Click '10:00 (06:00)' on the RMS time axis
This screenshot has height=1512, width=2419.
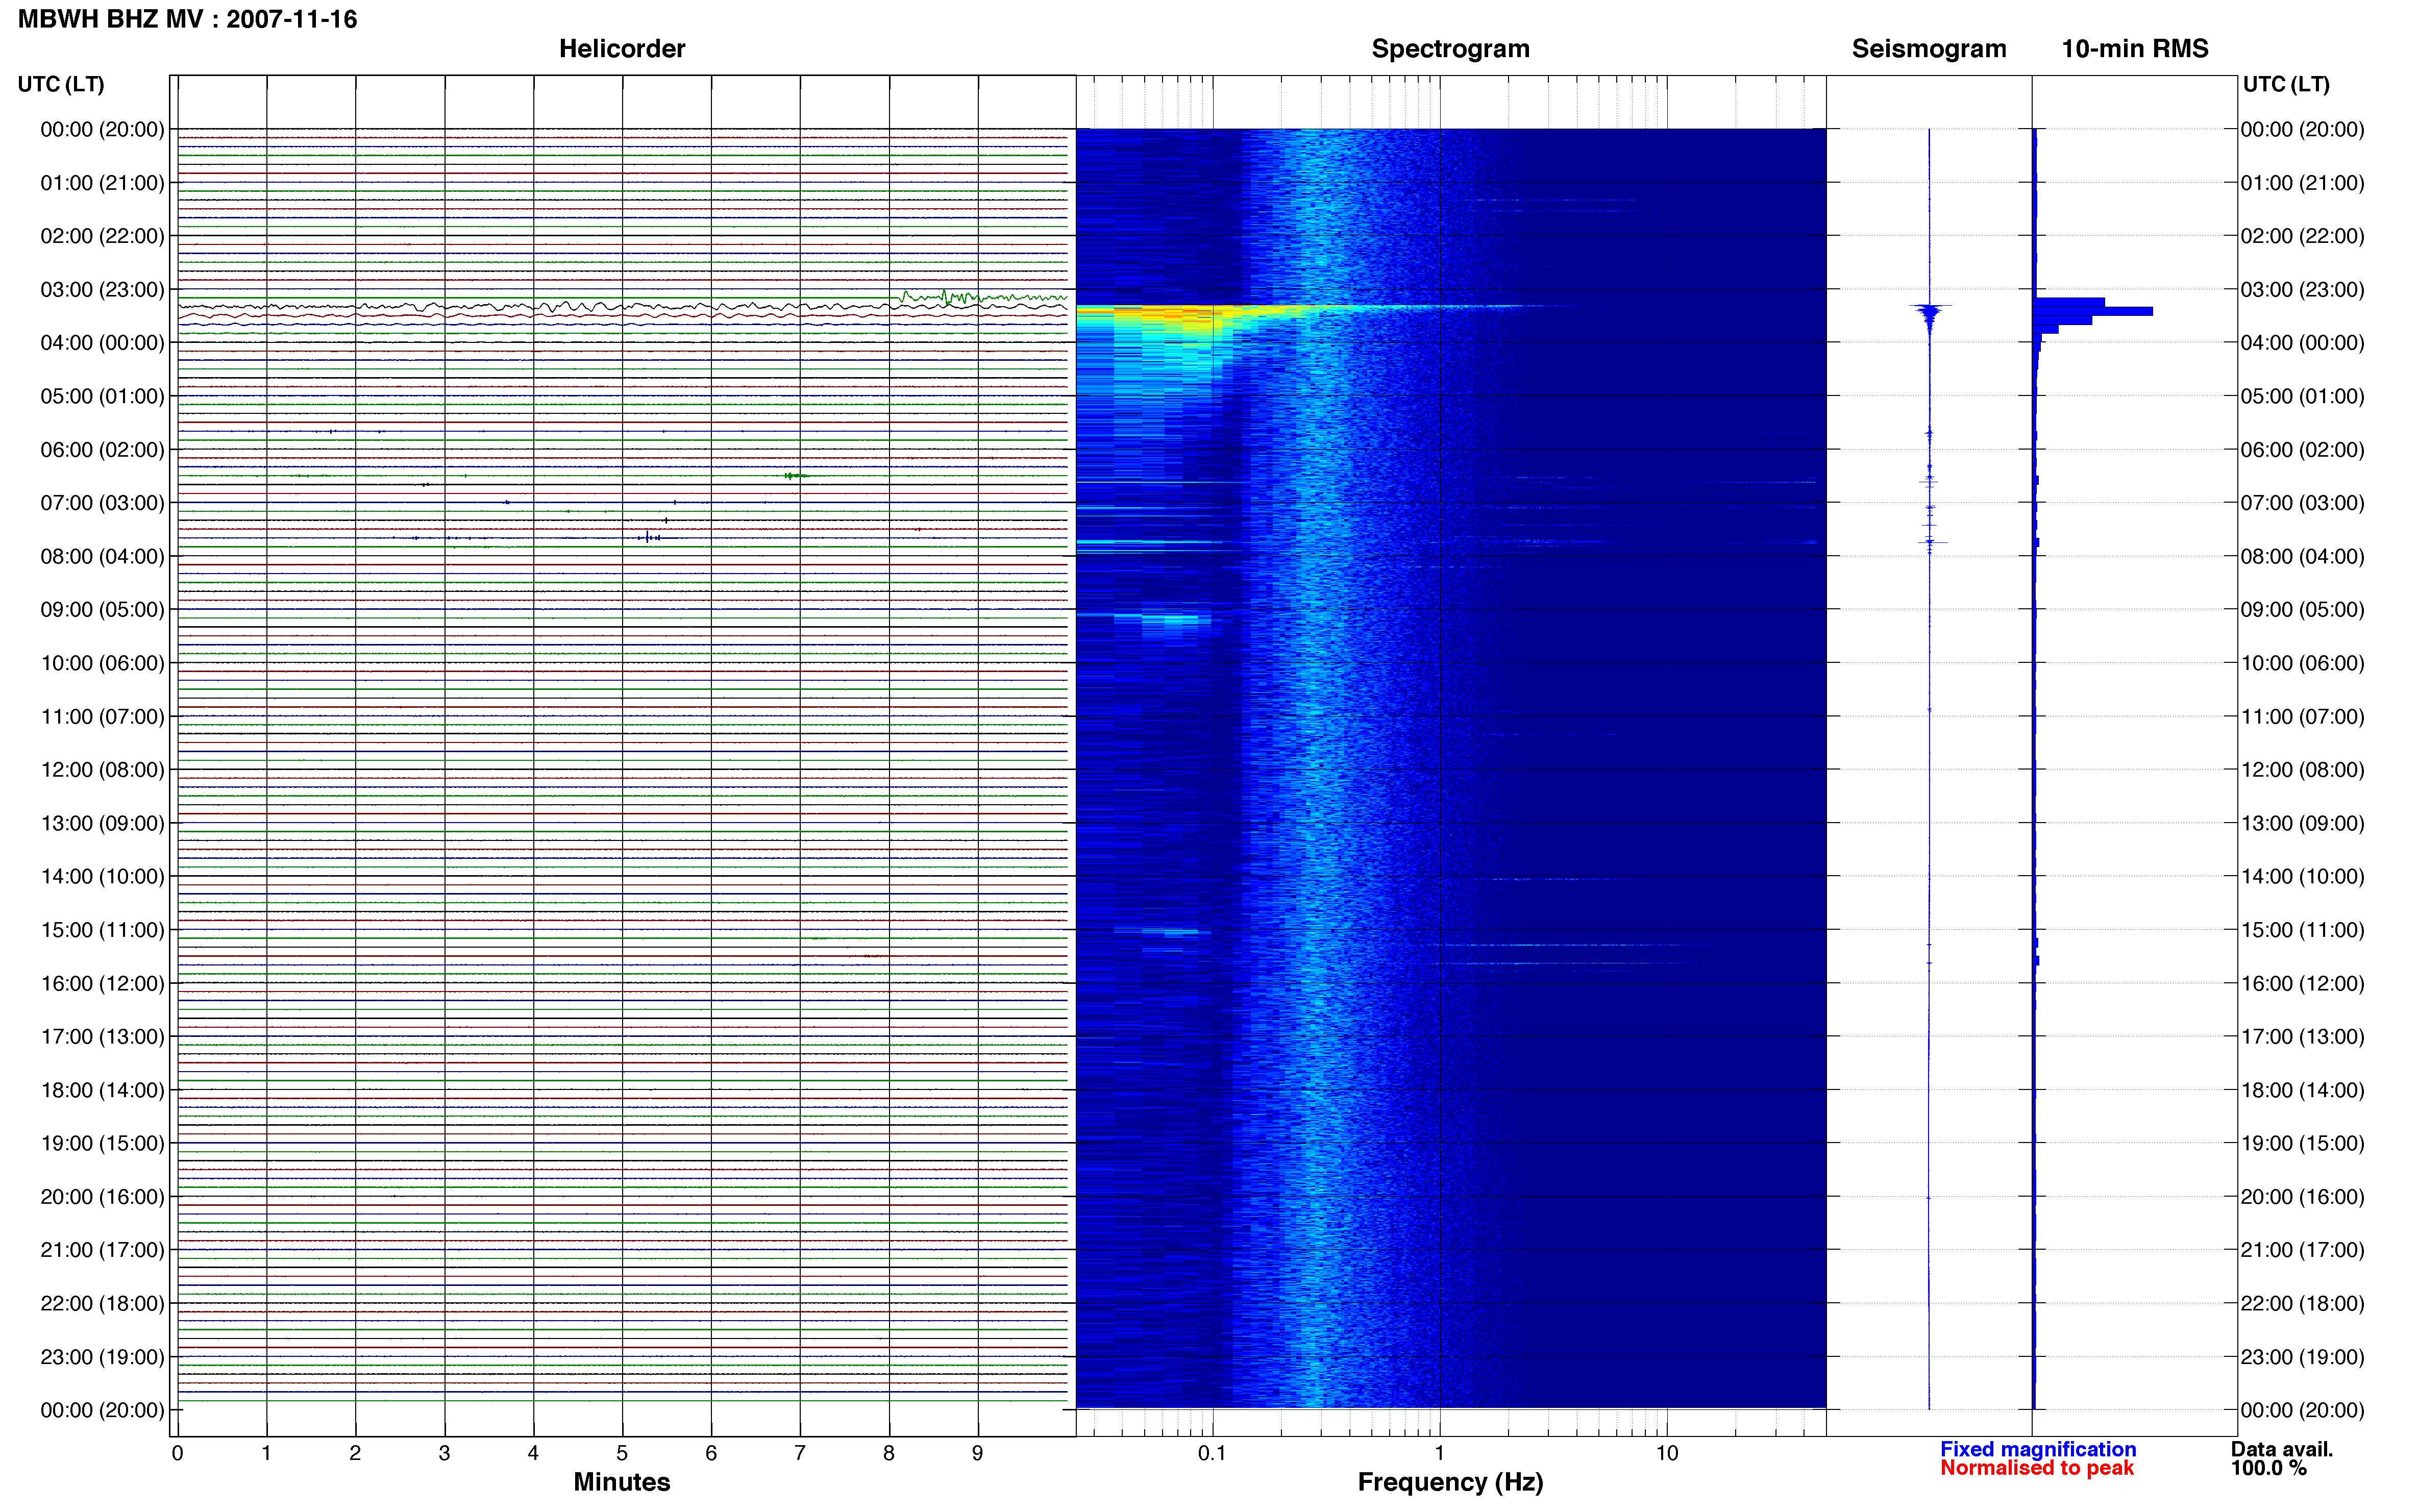point(2302,663)
